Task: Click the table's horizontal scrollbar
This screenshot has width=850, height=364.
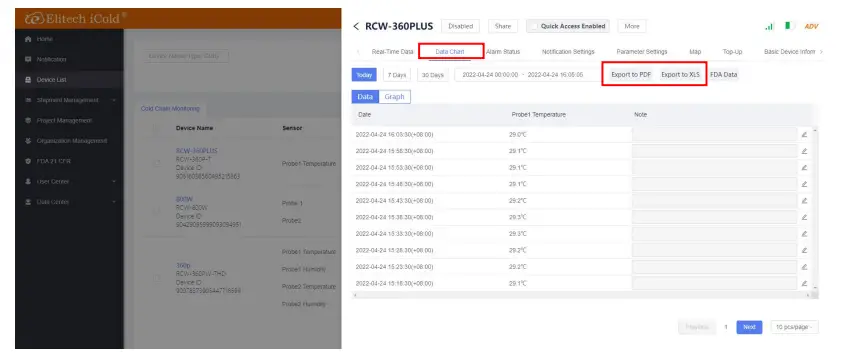Action: pyautogui.click(x=582, y=295)
